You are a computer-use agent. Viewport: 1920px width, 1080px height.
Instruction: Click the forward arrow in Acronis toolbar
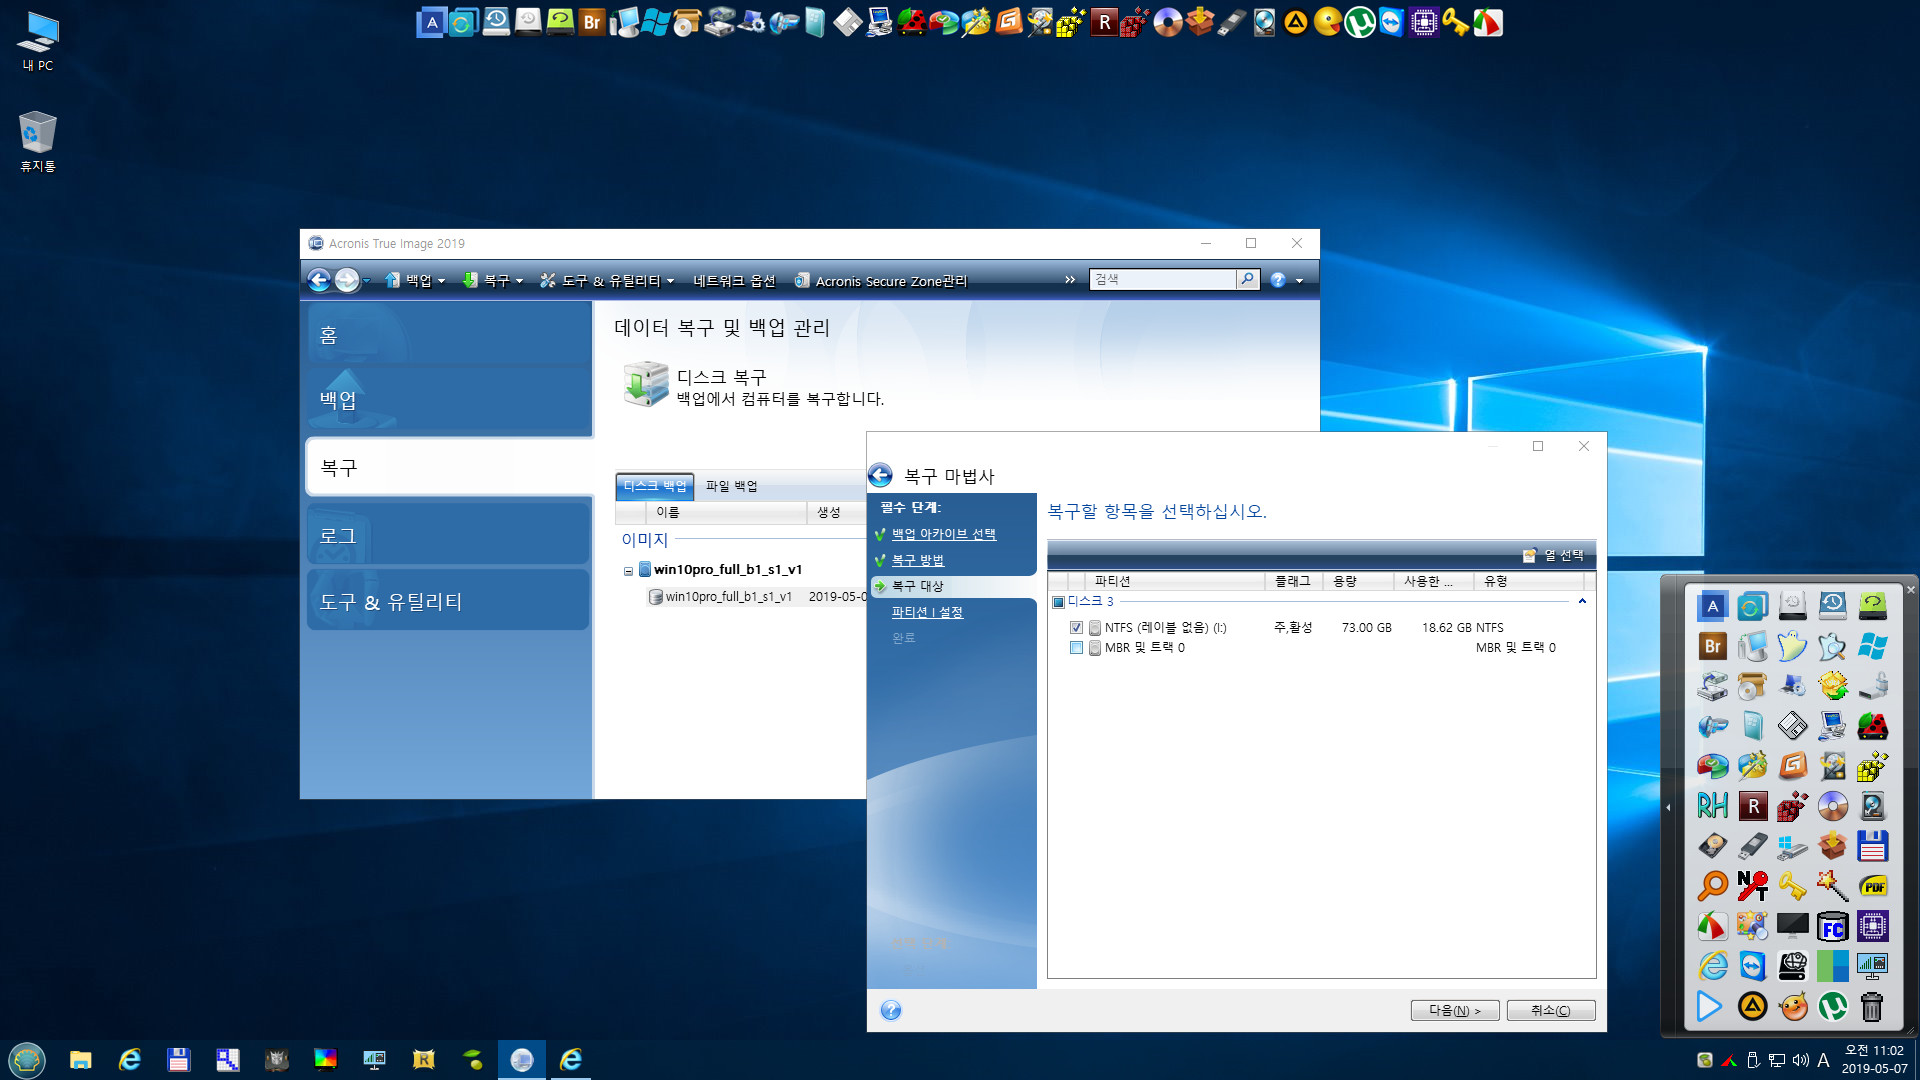click(x=346, y=280)
